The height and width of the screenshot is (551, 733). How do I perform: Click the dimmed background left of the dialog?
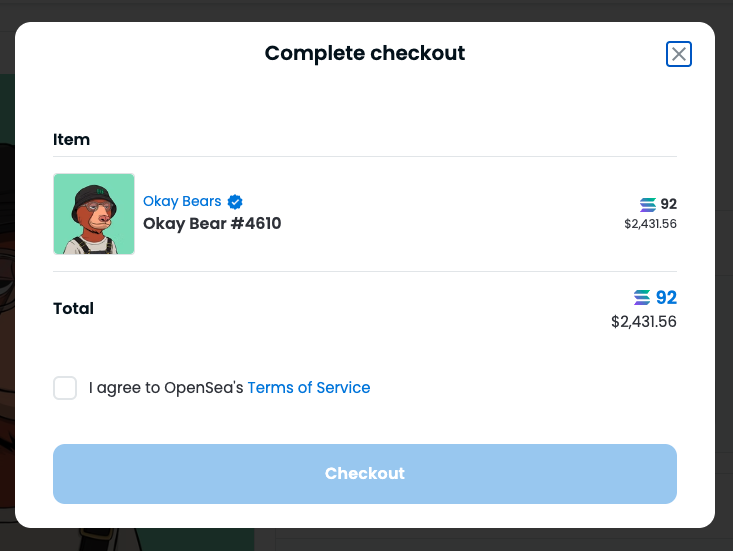(7, 300)
